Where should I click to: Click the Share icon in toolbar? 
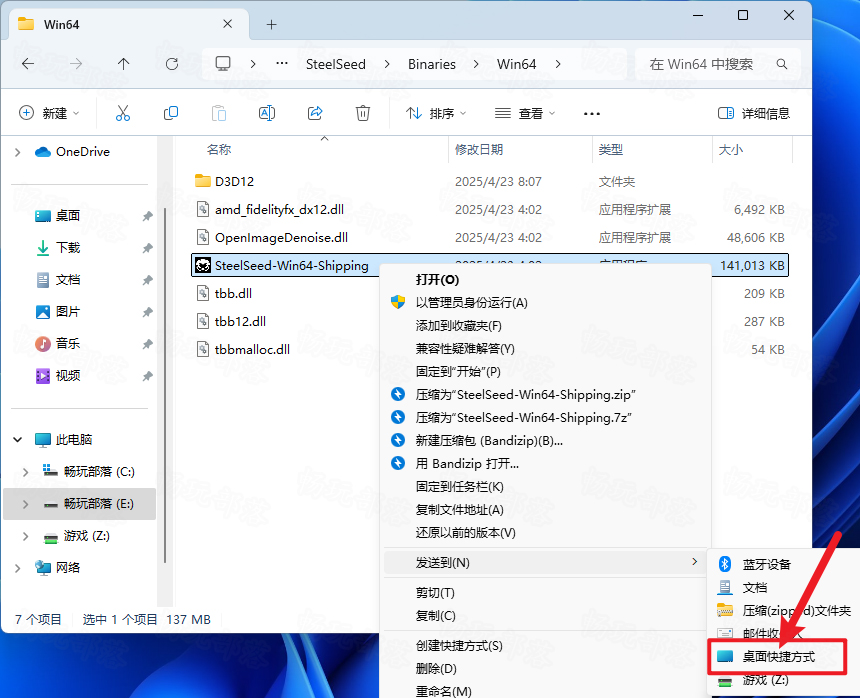coord(315,114)
